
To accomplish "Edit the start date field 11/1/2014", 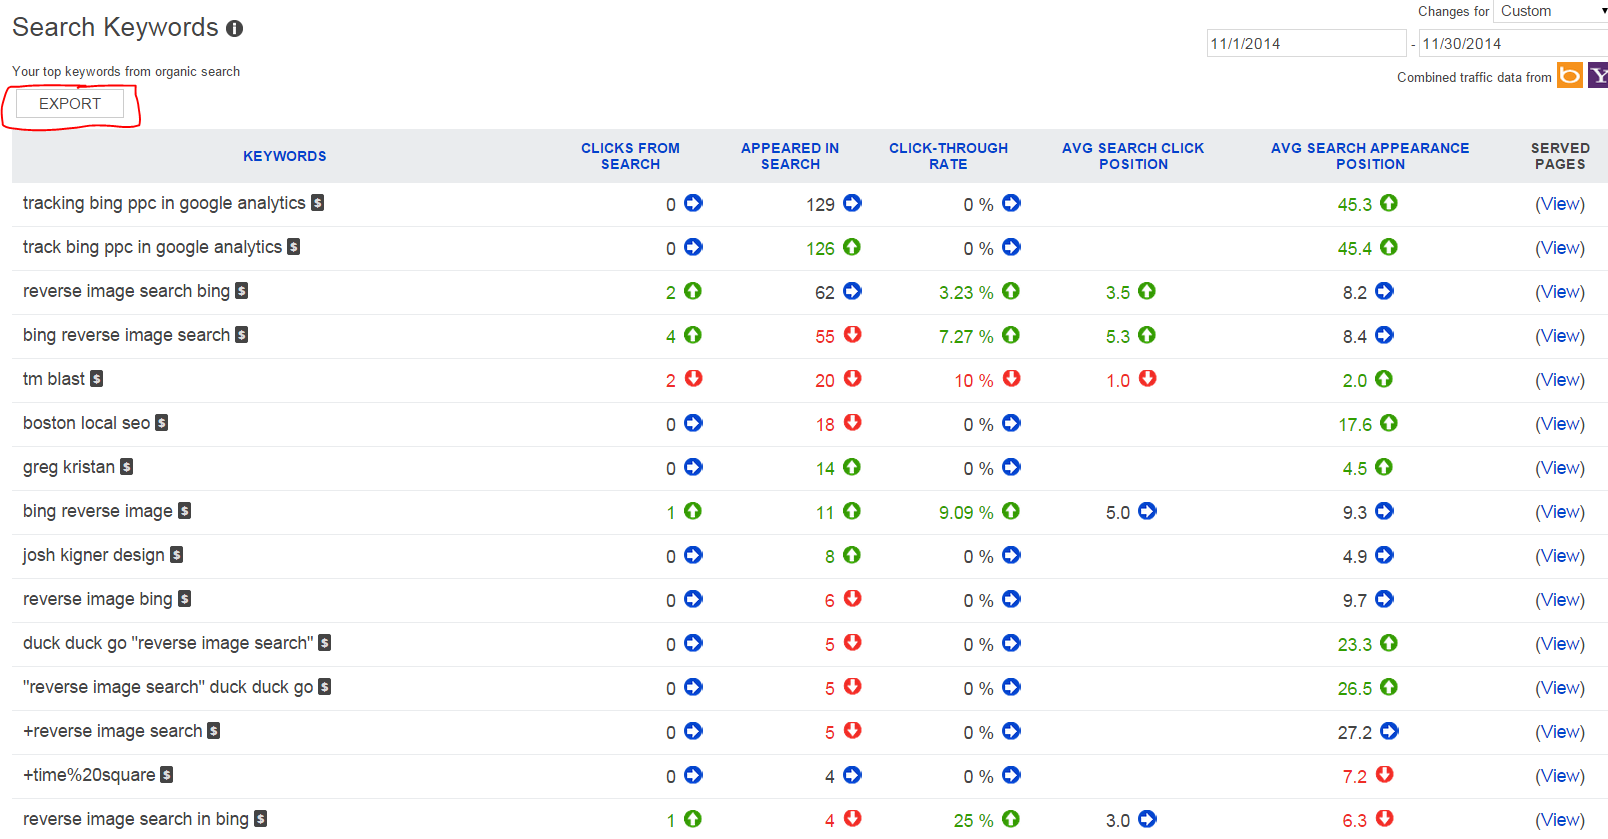I will point(1306,43).
